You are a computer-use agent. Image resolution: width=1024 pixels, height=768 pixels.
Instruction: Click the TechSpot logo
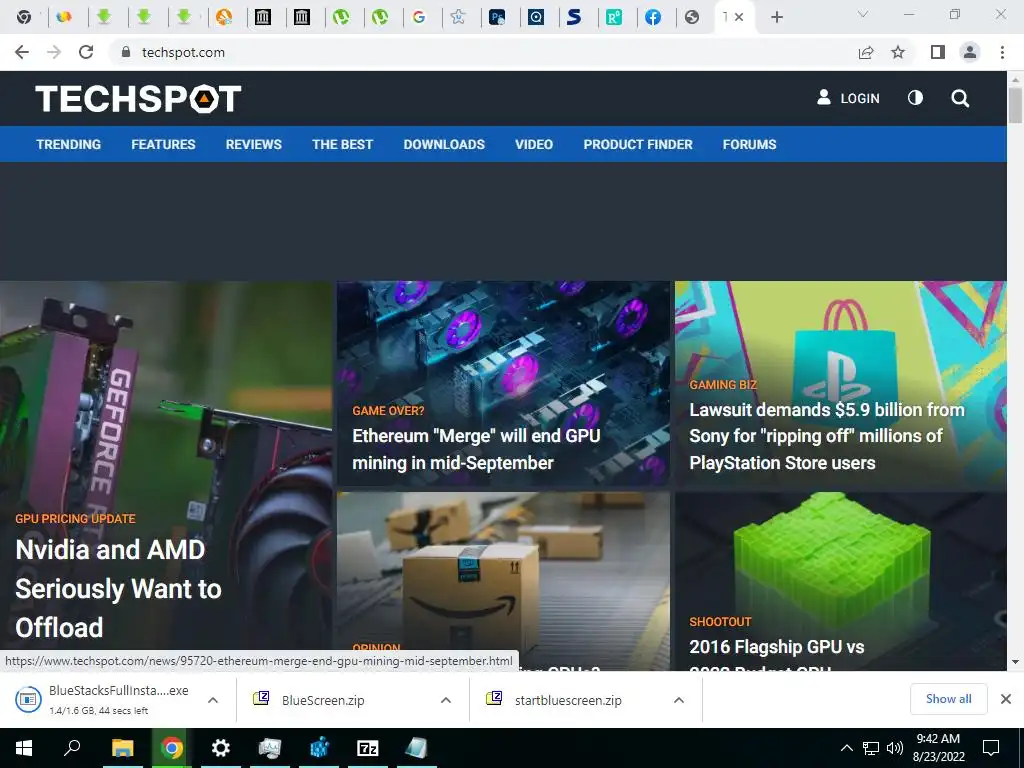click(x=138, y=99)
